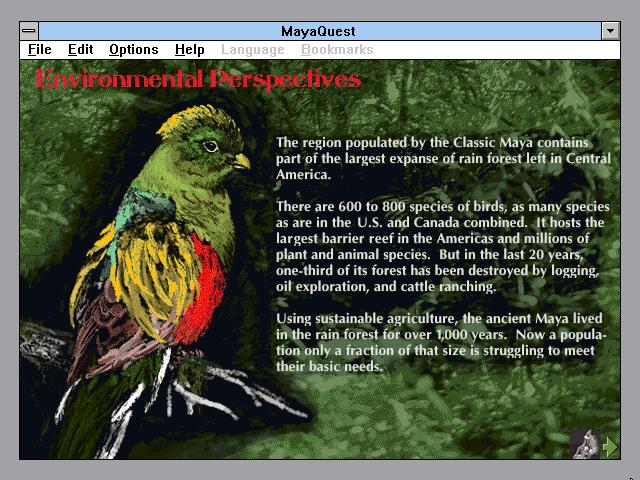Viewport: 640px width, 480px height.
Task: Click the stone figure thumbnail icon
Action: point(586,444)
